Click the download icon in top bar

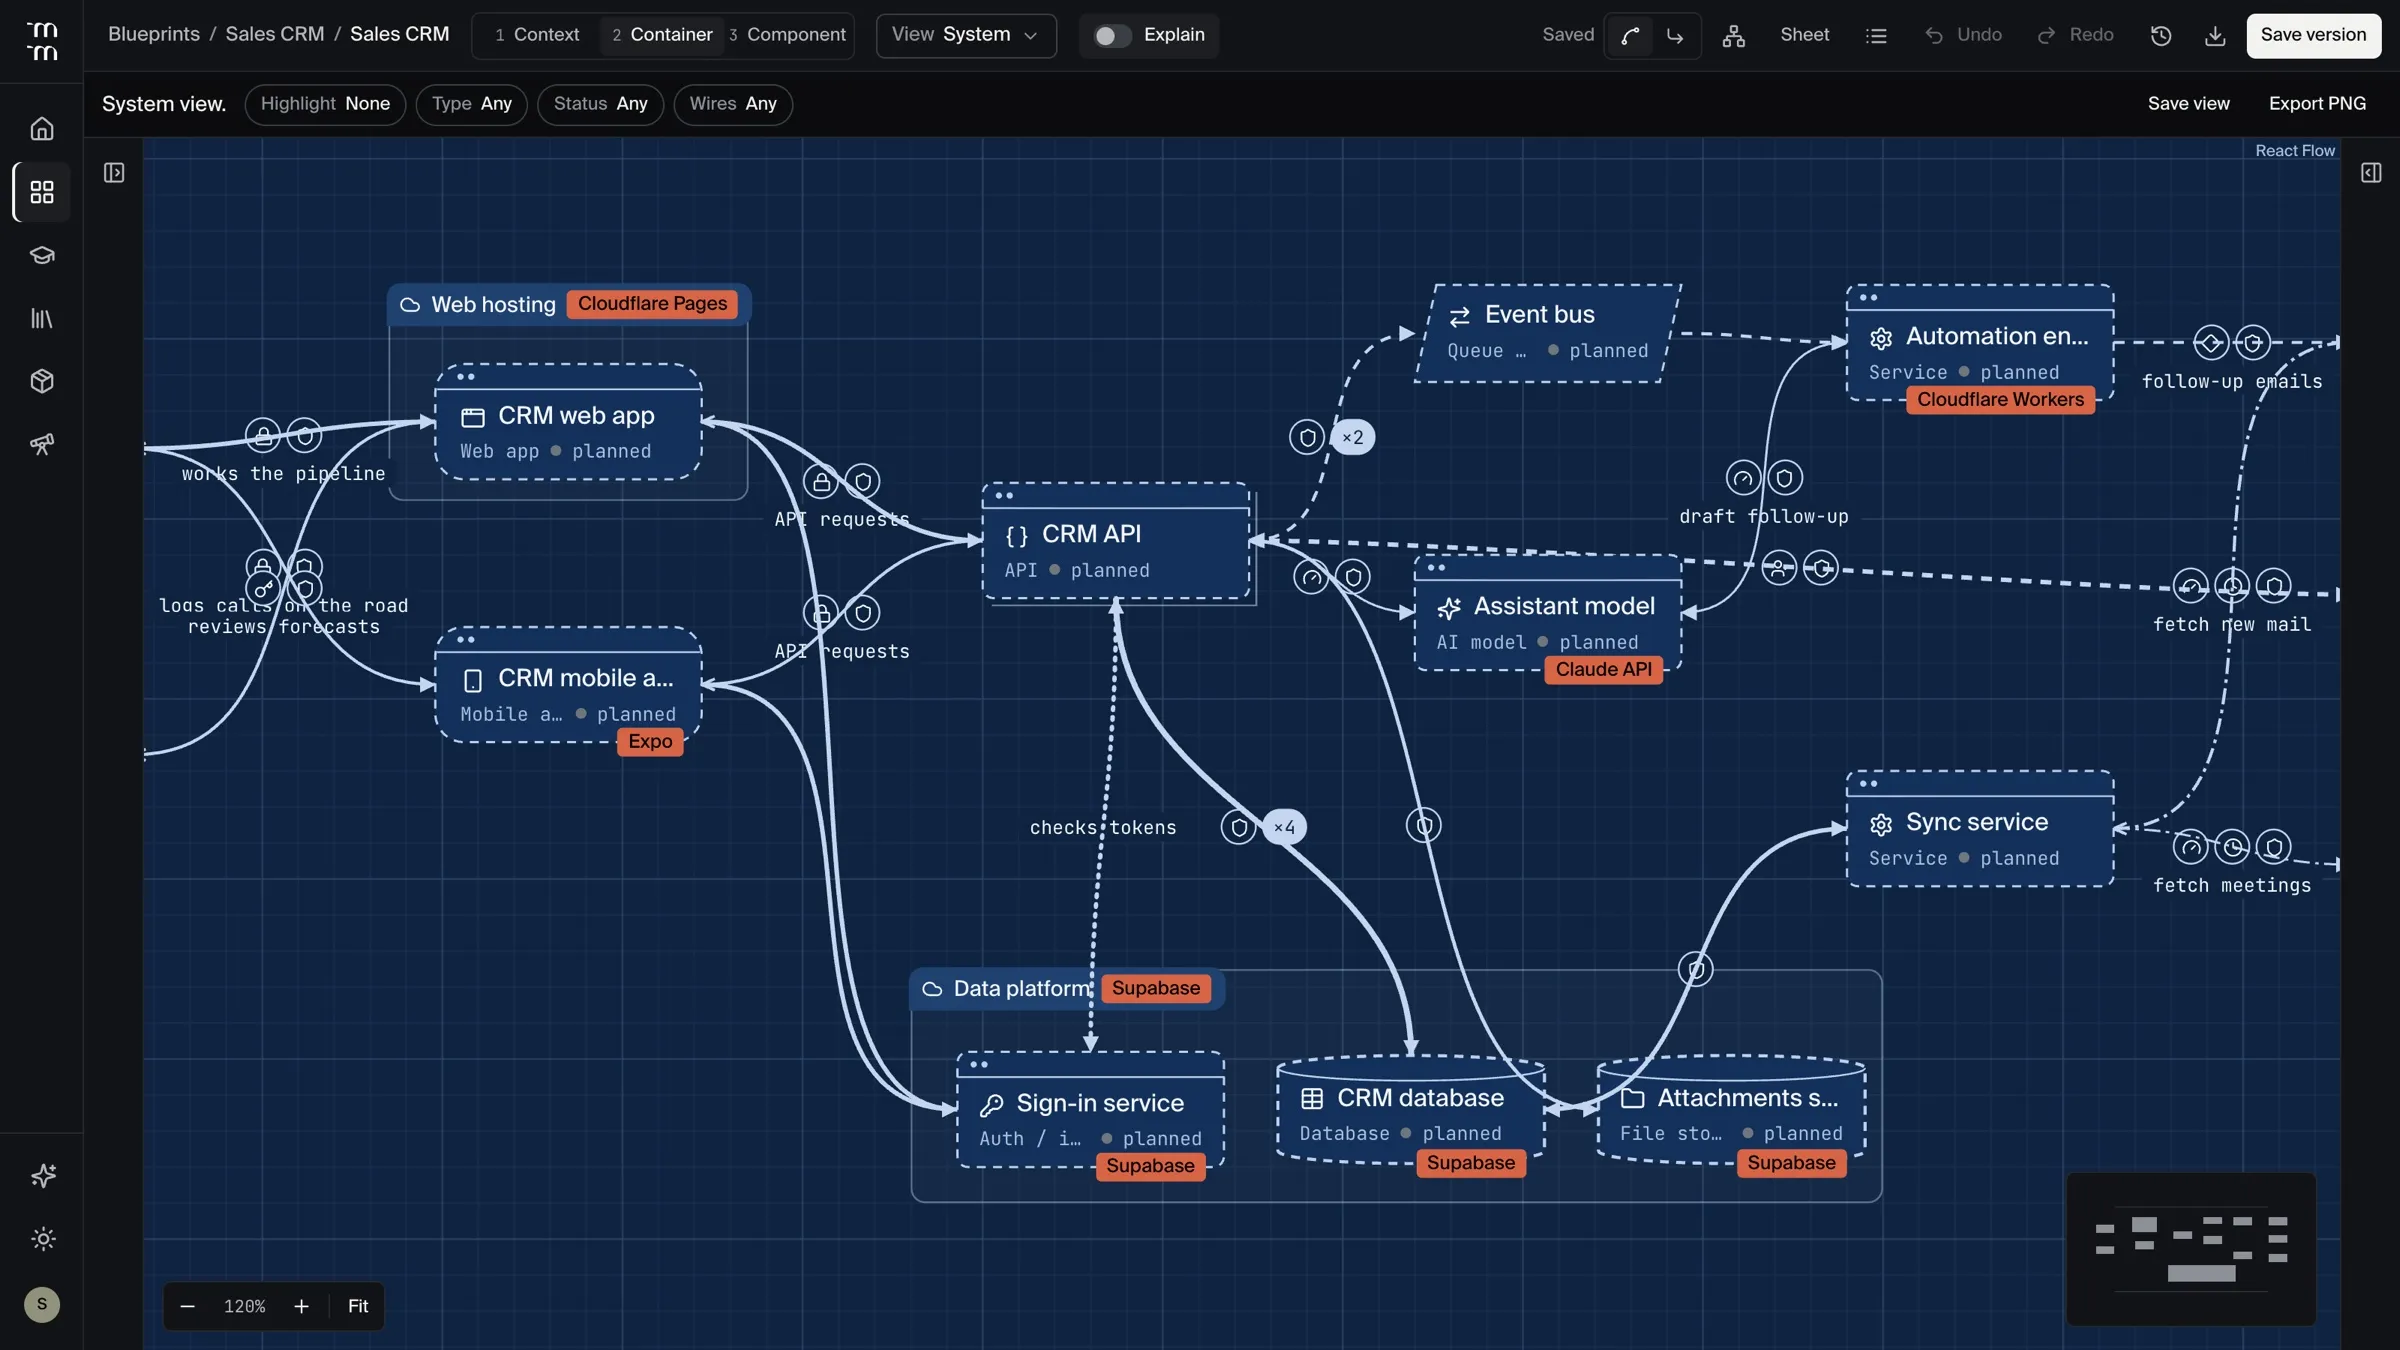tap(2215, 35)
